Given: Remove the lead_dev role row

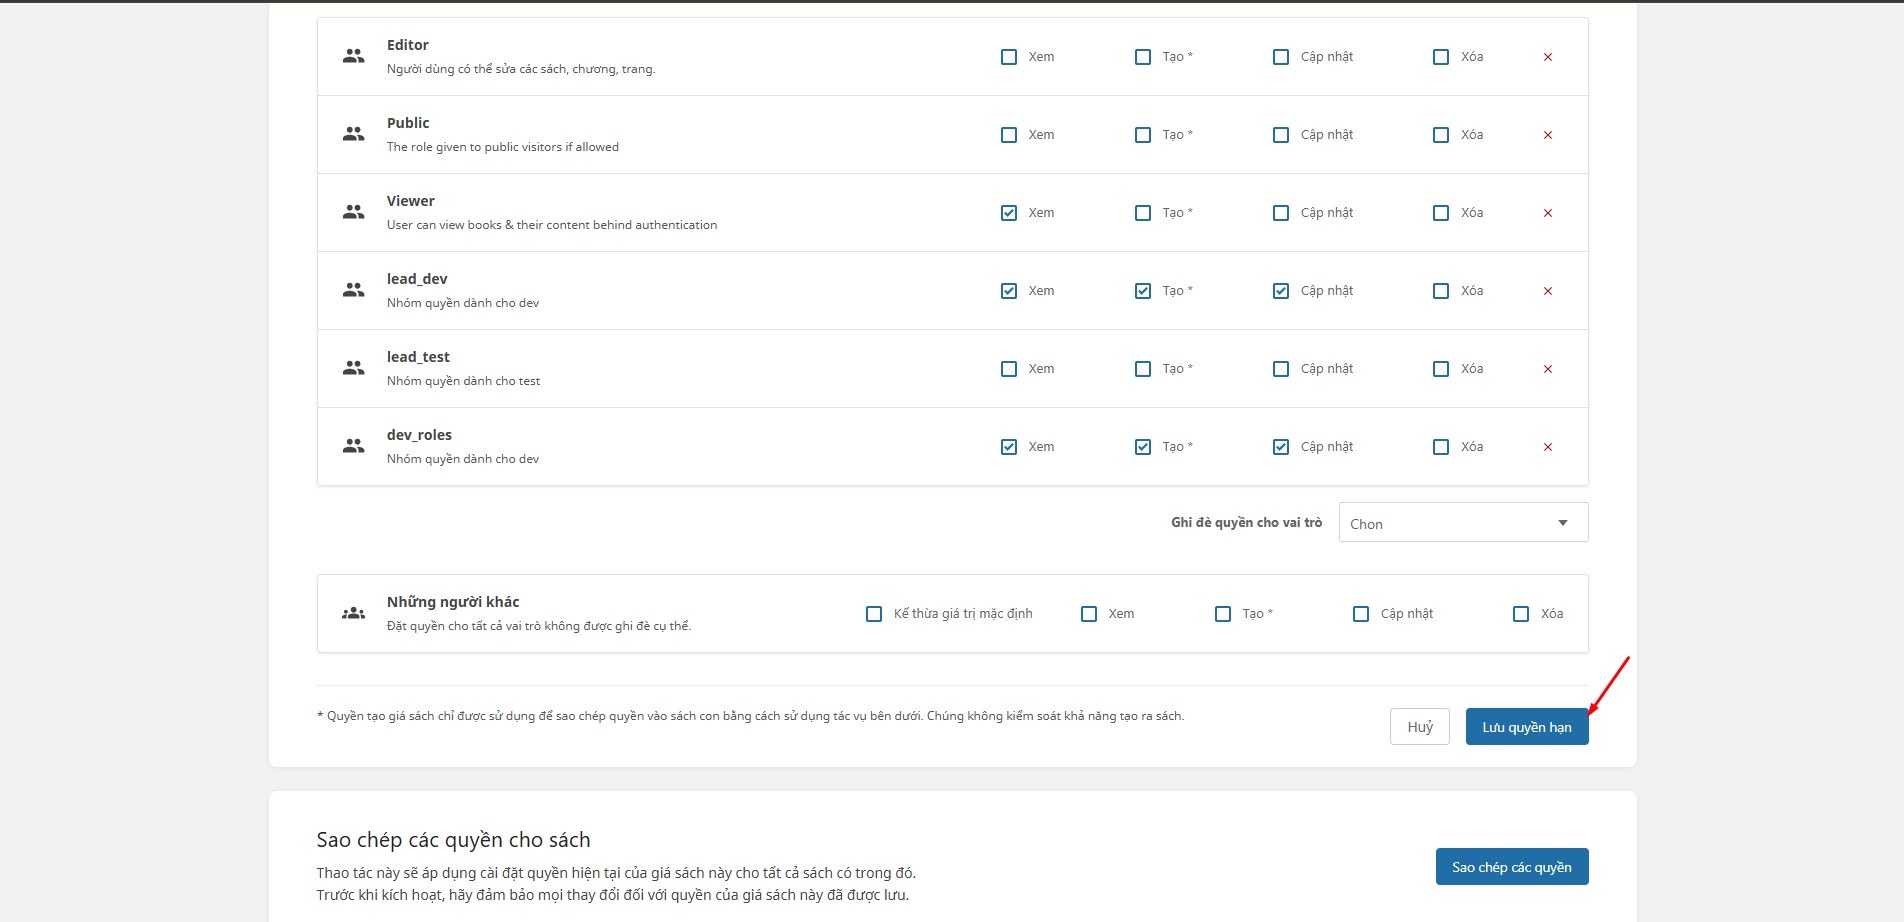Looking at the screenshot, I should (x=1547, y=291).
